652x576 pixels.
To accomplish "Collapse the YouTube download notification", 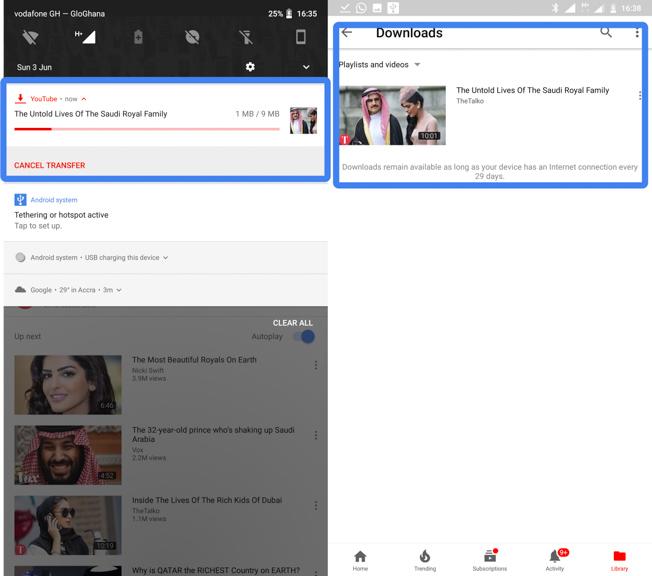I will click(x=84, y=99).
